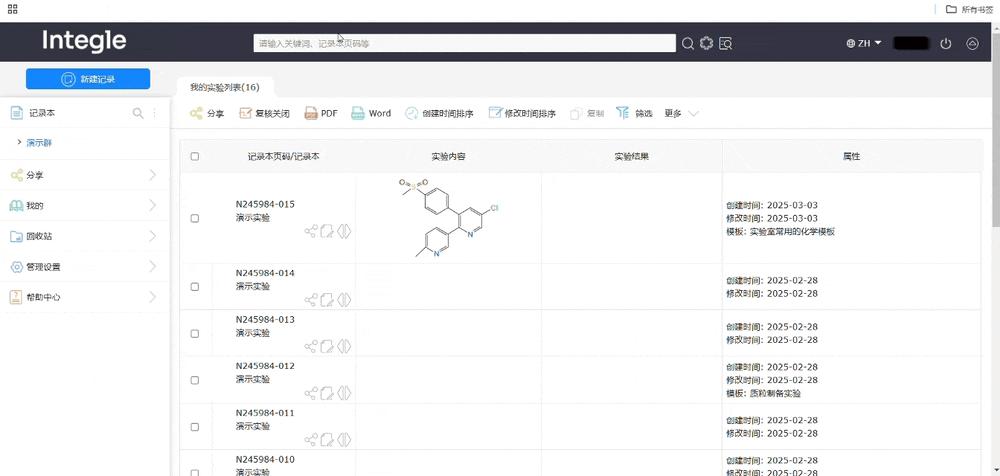Click the Integle logo
The width and height of the screenshot is (1000, 476).
[x=84, y=41]
